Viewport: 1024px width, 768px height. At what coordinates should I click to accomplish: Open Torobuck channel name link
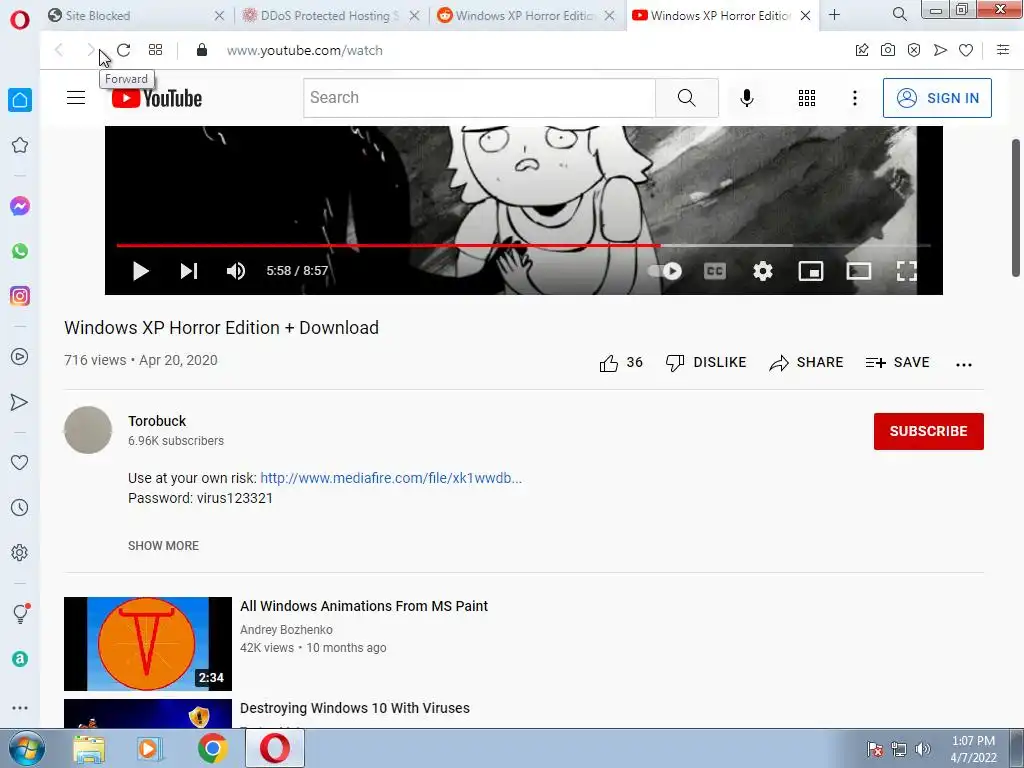[157, 421]
